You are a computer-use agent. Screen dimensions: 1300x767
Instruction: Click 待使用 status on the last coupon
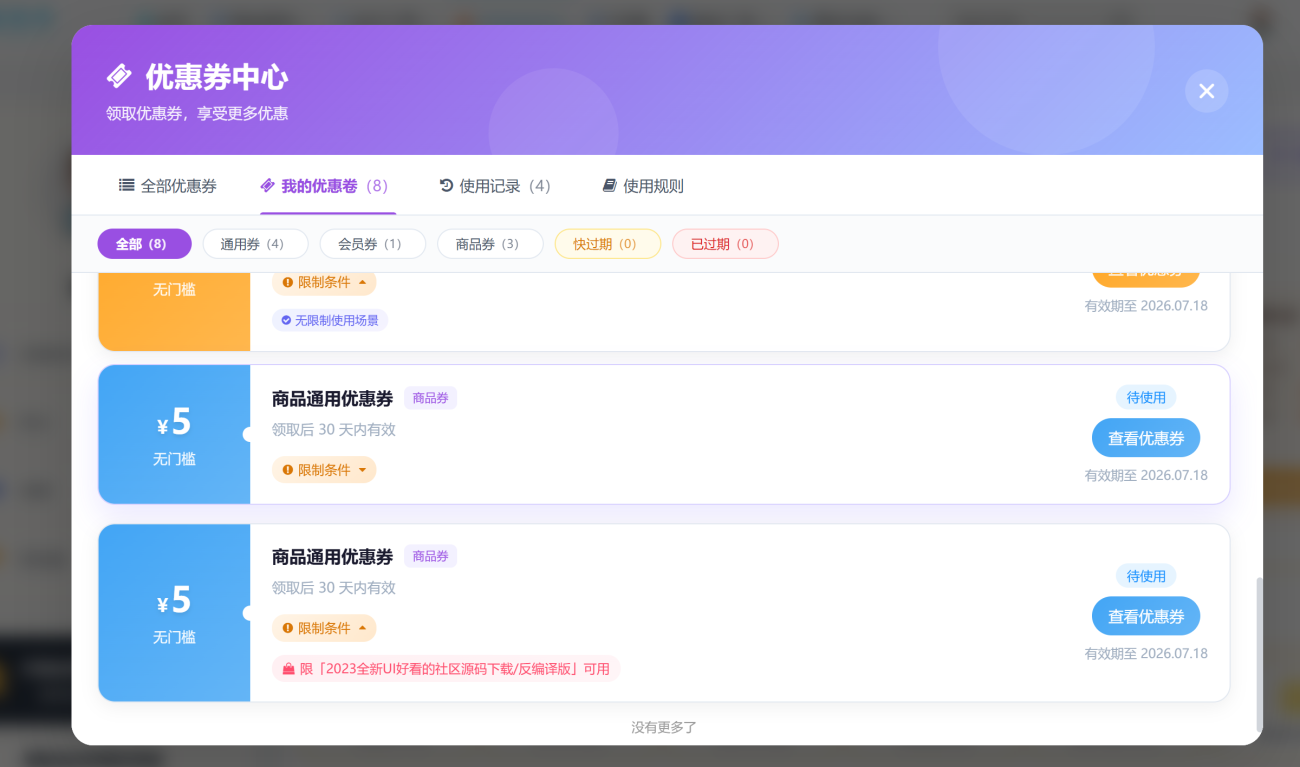coord(1146,576)
